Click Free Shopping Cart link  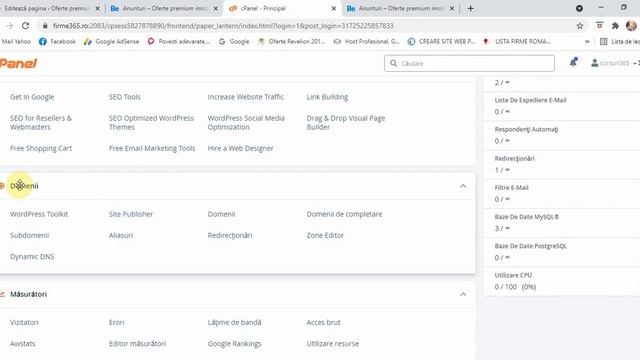(x=41, y=148)
